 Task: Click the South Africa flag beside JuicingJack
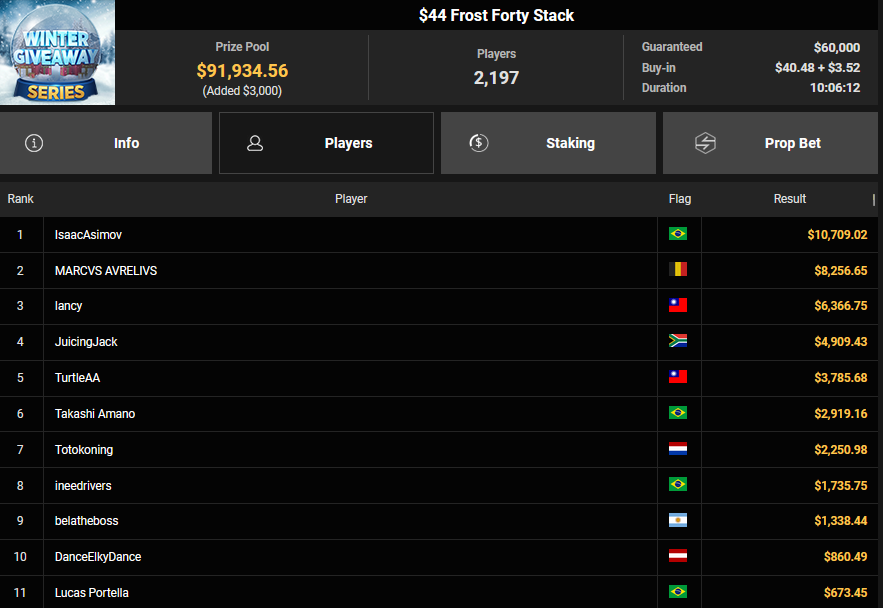coord(678,342)
